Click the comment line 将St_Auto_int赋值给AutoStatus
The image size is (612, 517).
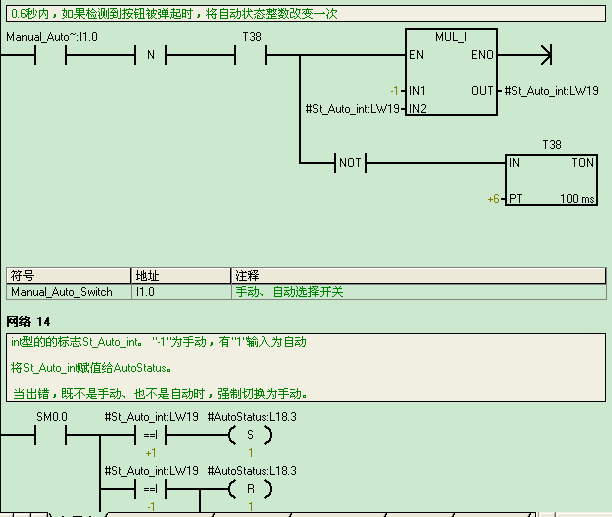click(91, 368)
